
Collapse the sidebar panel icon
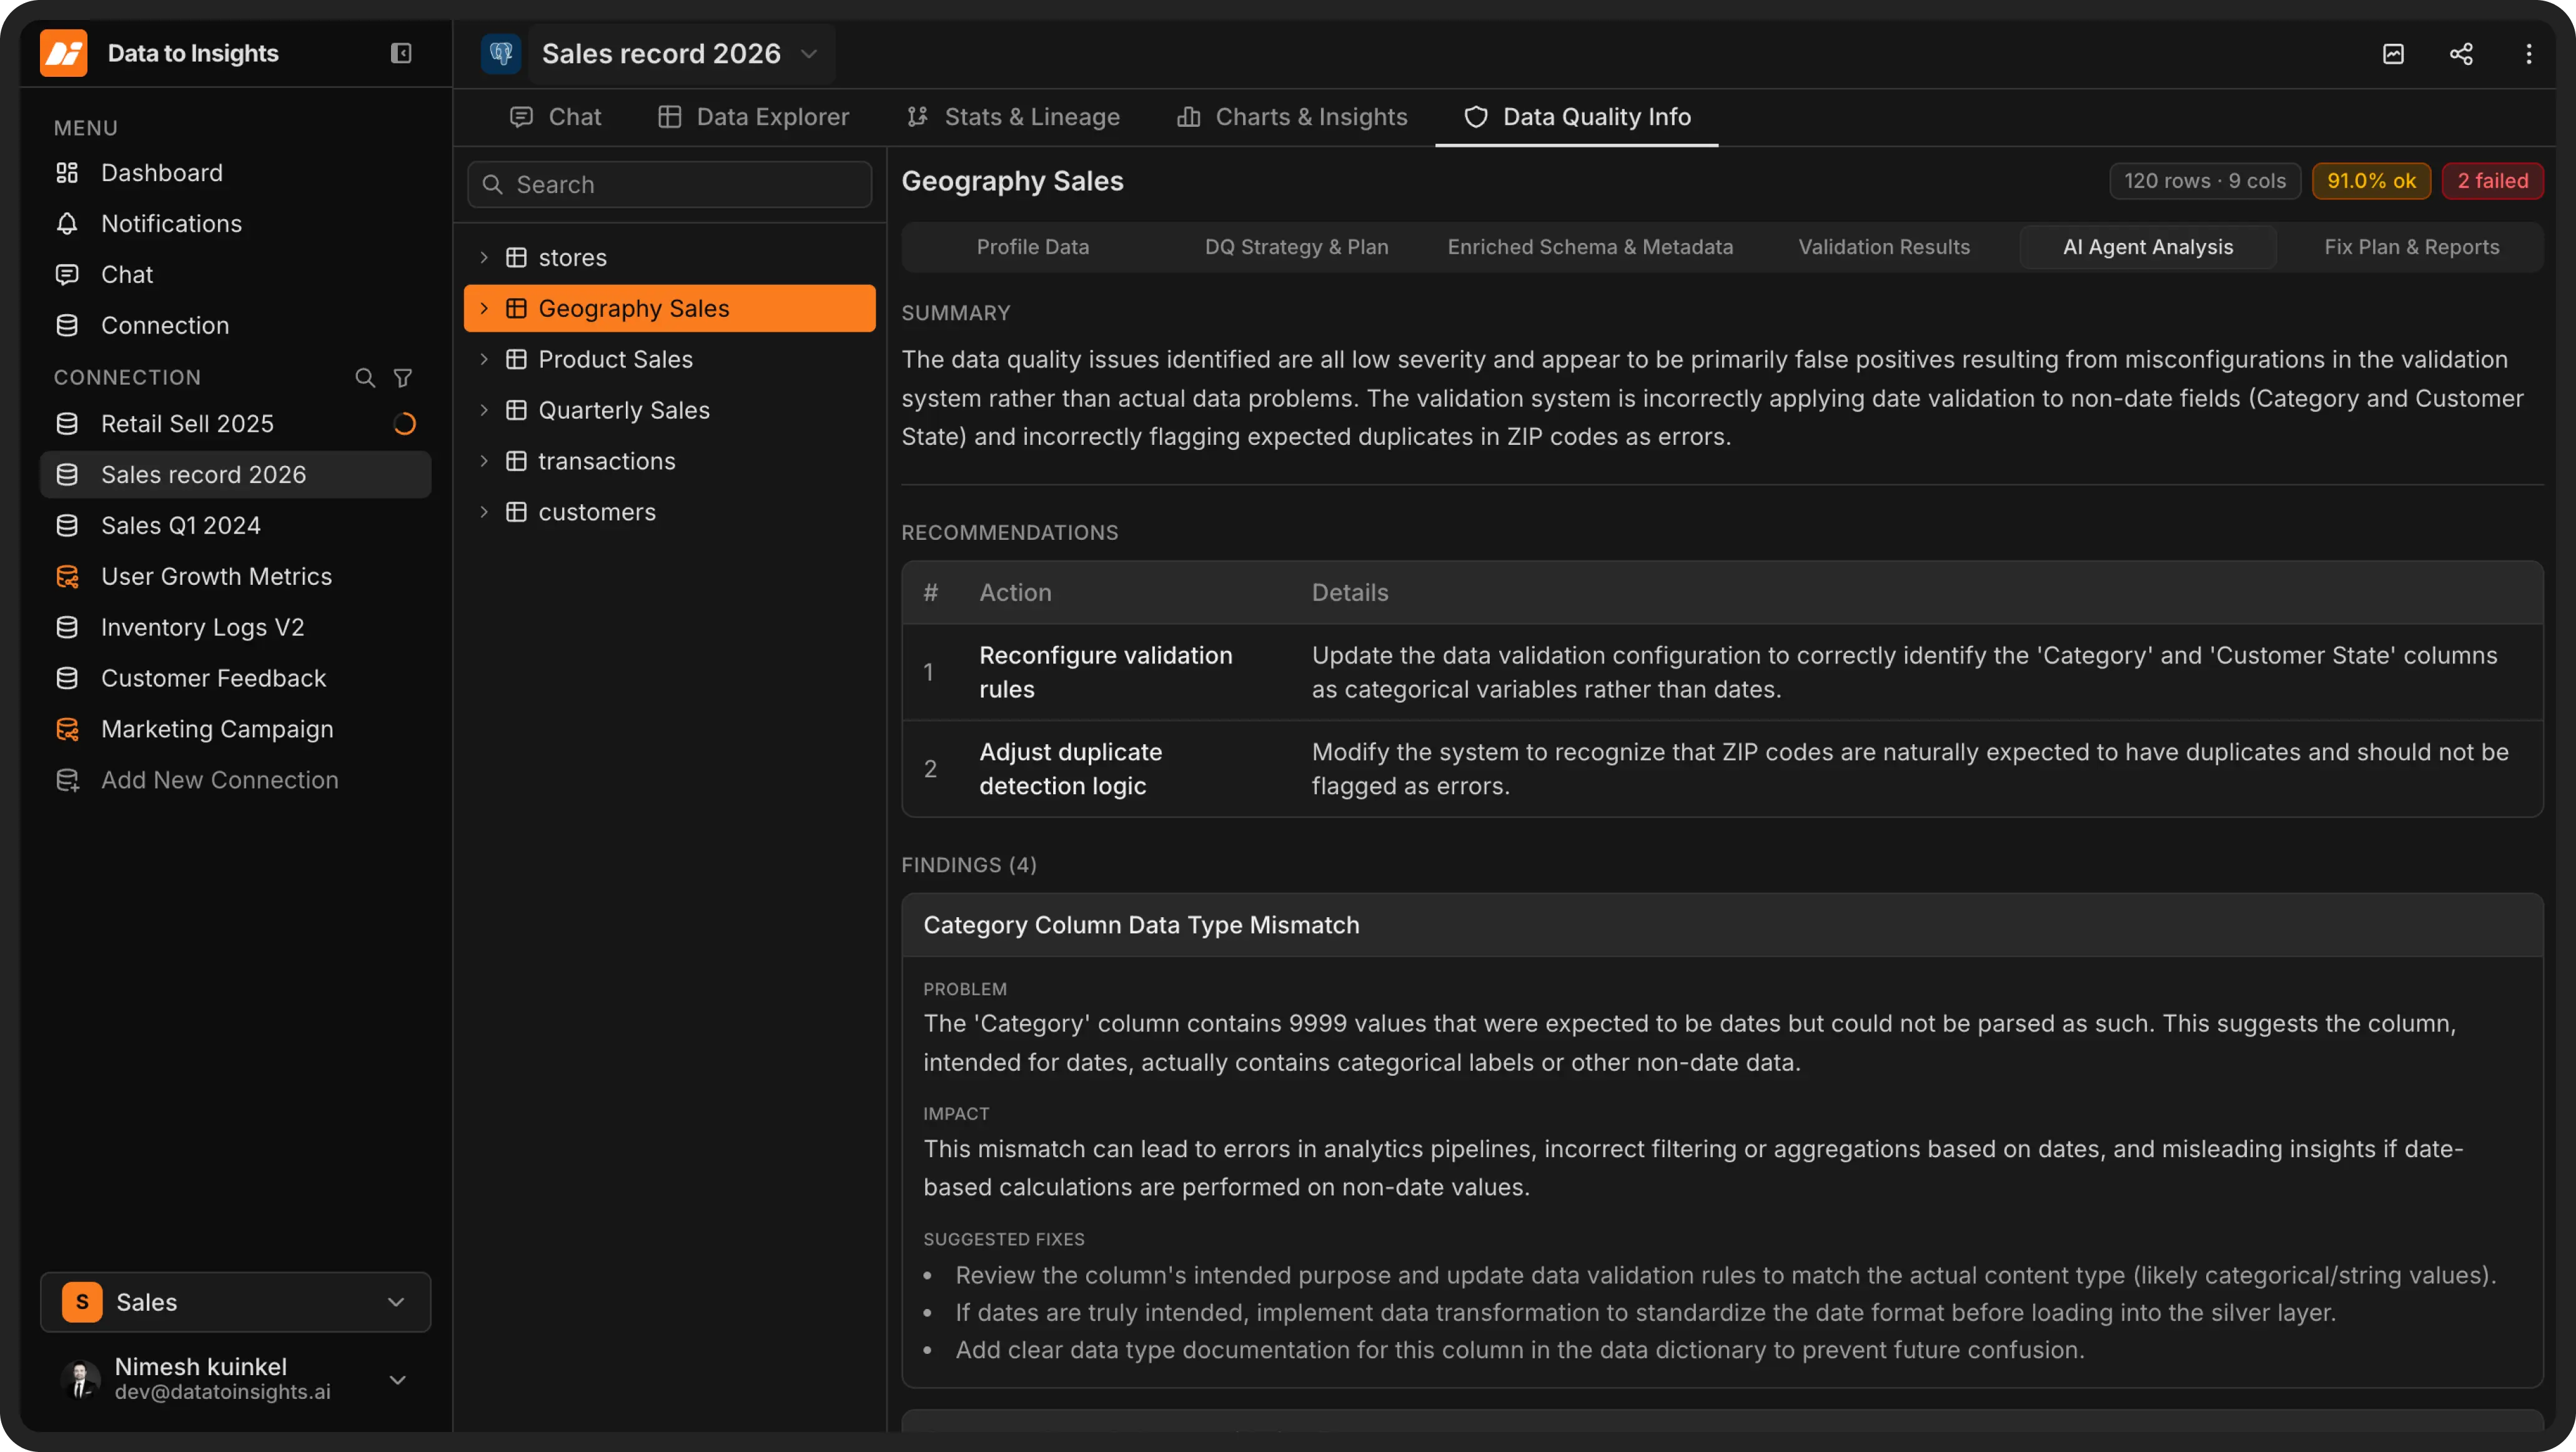pyautogui.click(x=400, y=53)
